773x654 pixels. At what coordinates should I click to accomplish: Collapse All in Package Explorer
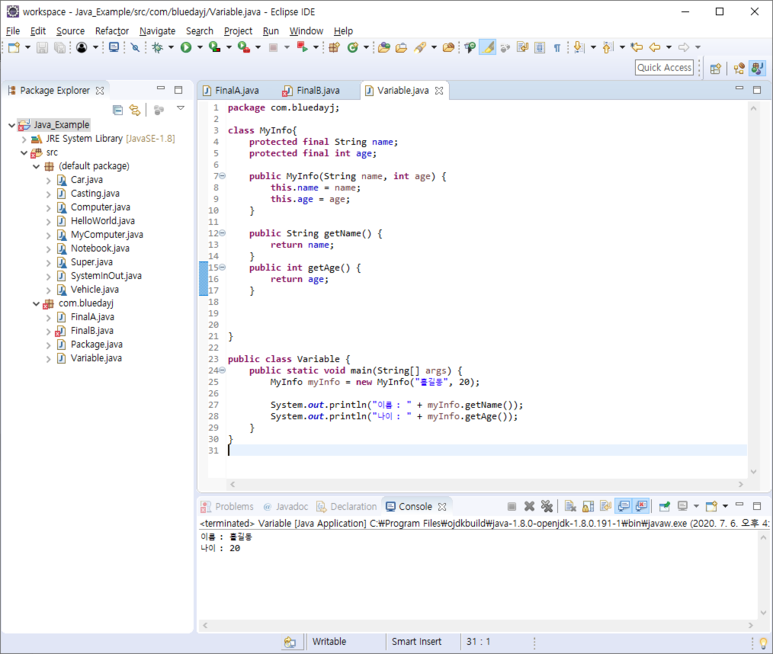pos(118,110)
